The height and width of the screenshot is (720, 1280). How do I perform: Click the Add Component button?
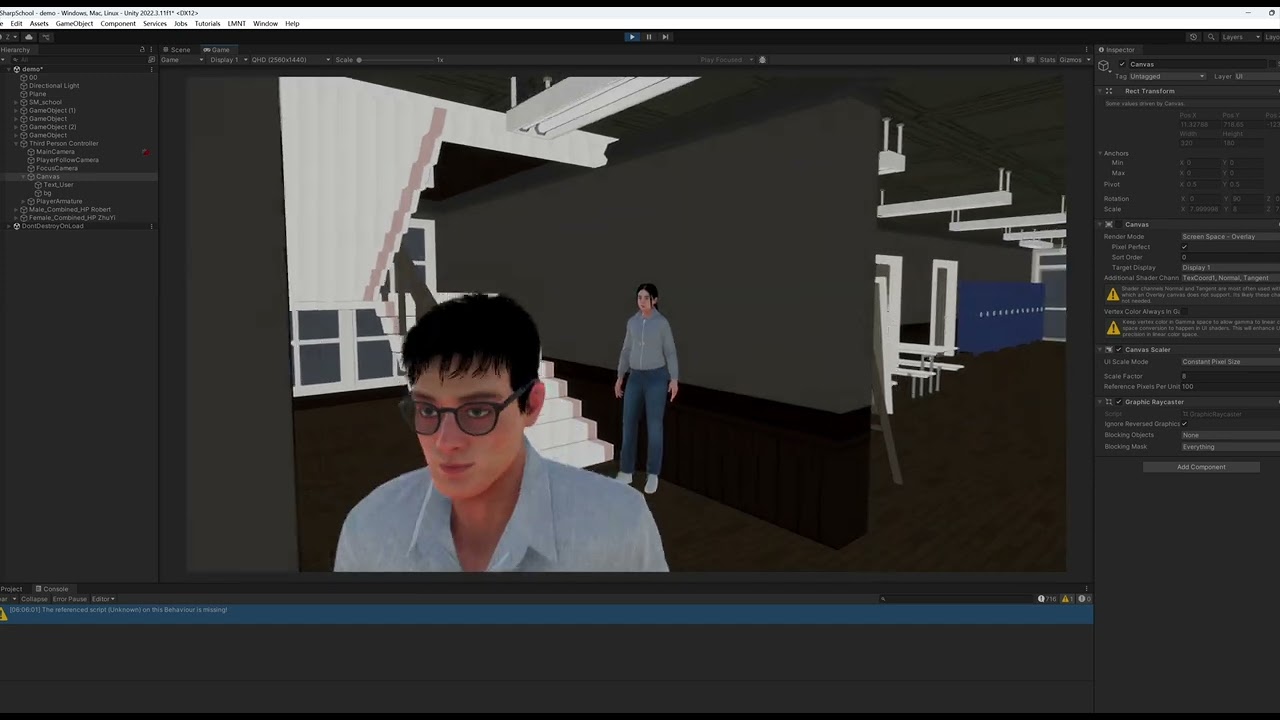pos(1201,467)
